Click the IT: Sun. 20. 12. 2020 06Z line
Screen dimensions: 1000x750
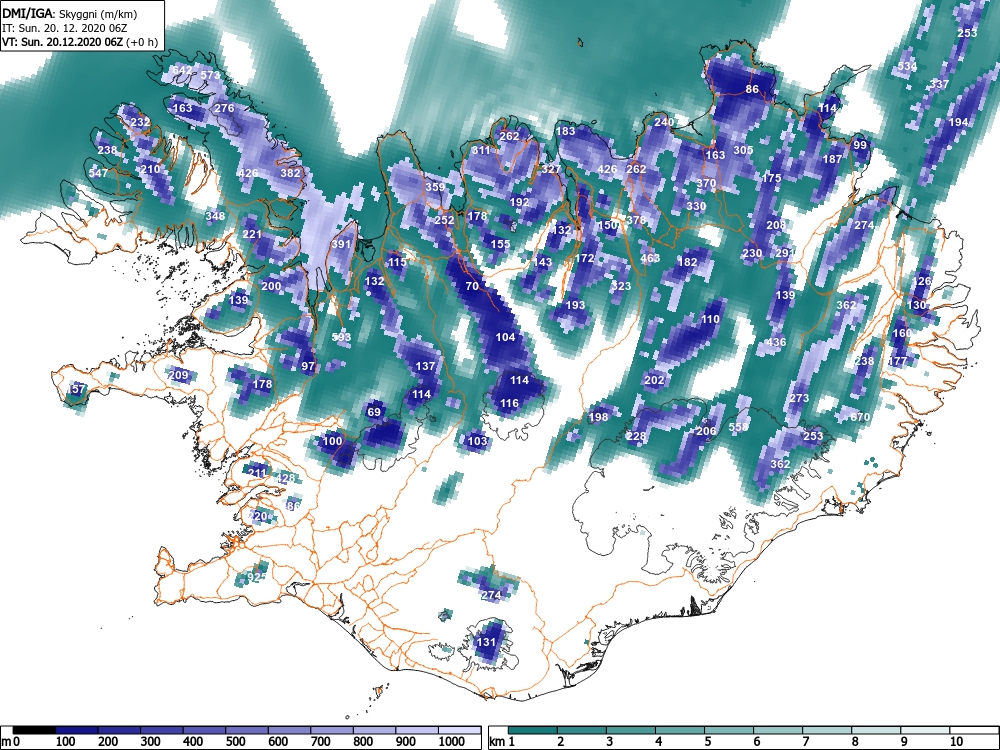coord(65,28)
